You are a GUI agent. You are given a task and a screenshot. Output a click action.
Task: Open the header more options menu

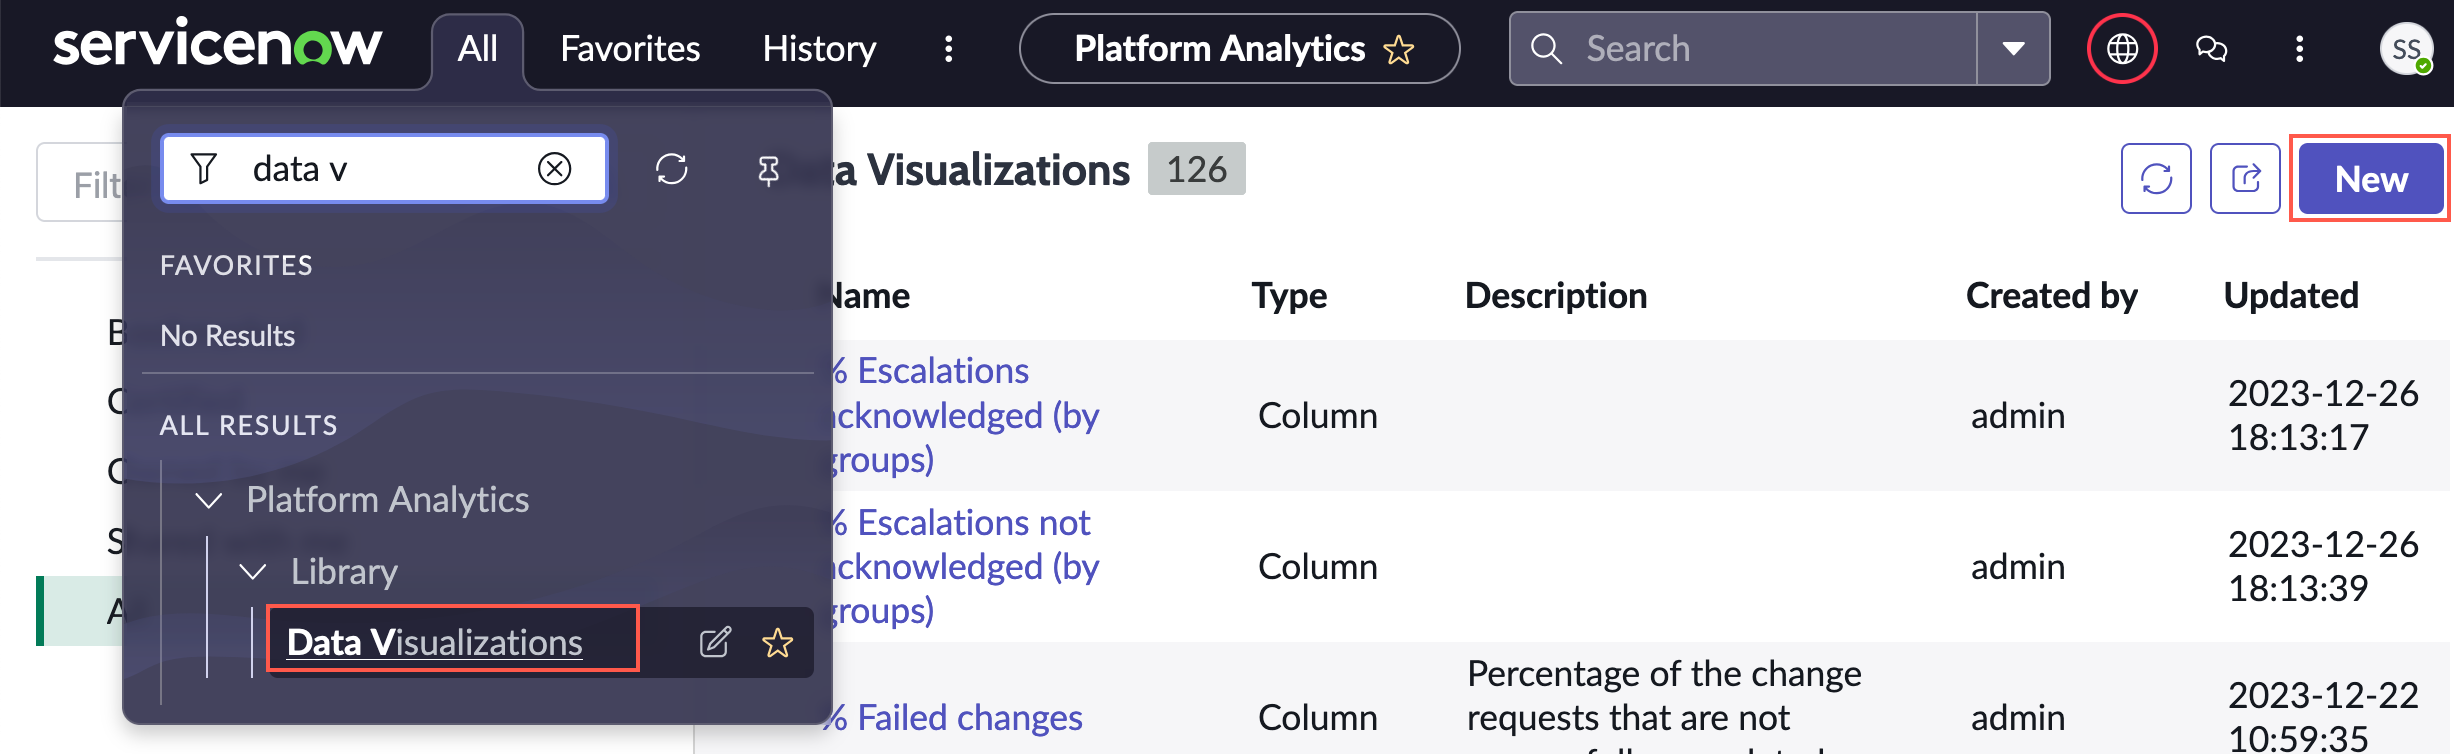[x=2299, y=48]
